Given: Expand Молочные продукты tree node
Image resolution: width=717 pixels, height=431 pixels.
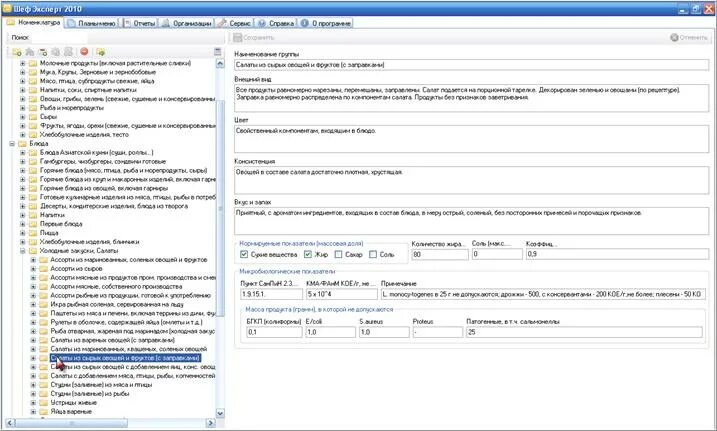Looking at the screenshot, I should tap(22, 64).
